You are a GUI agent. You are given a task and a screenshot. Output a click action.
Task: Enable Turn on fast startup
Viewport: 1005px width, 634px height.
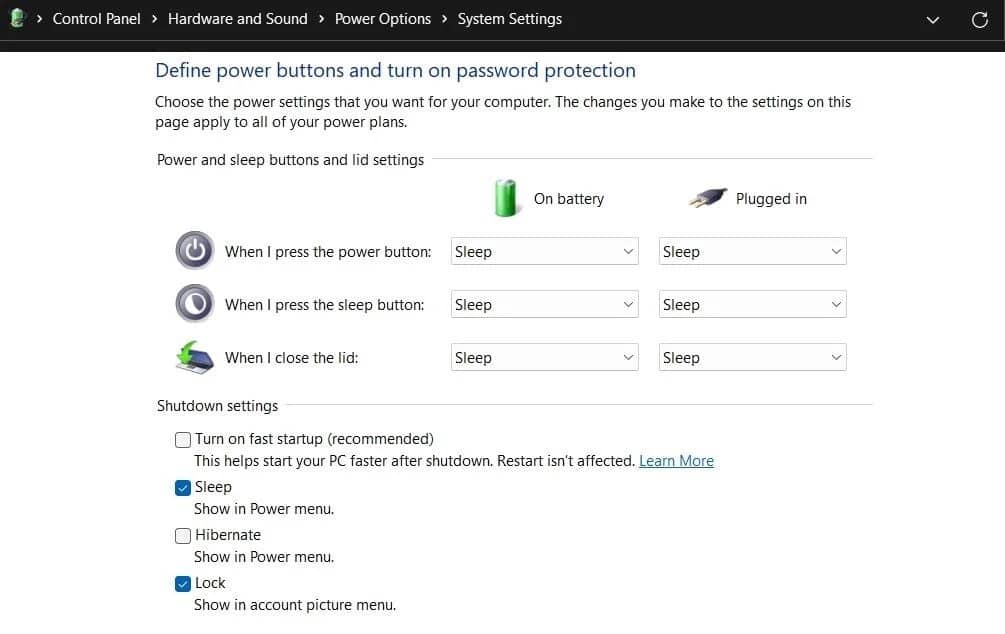[183, 439]
